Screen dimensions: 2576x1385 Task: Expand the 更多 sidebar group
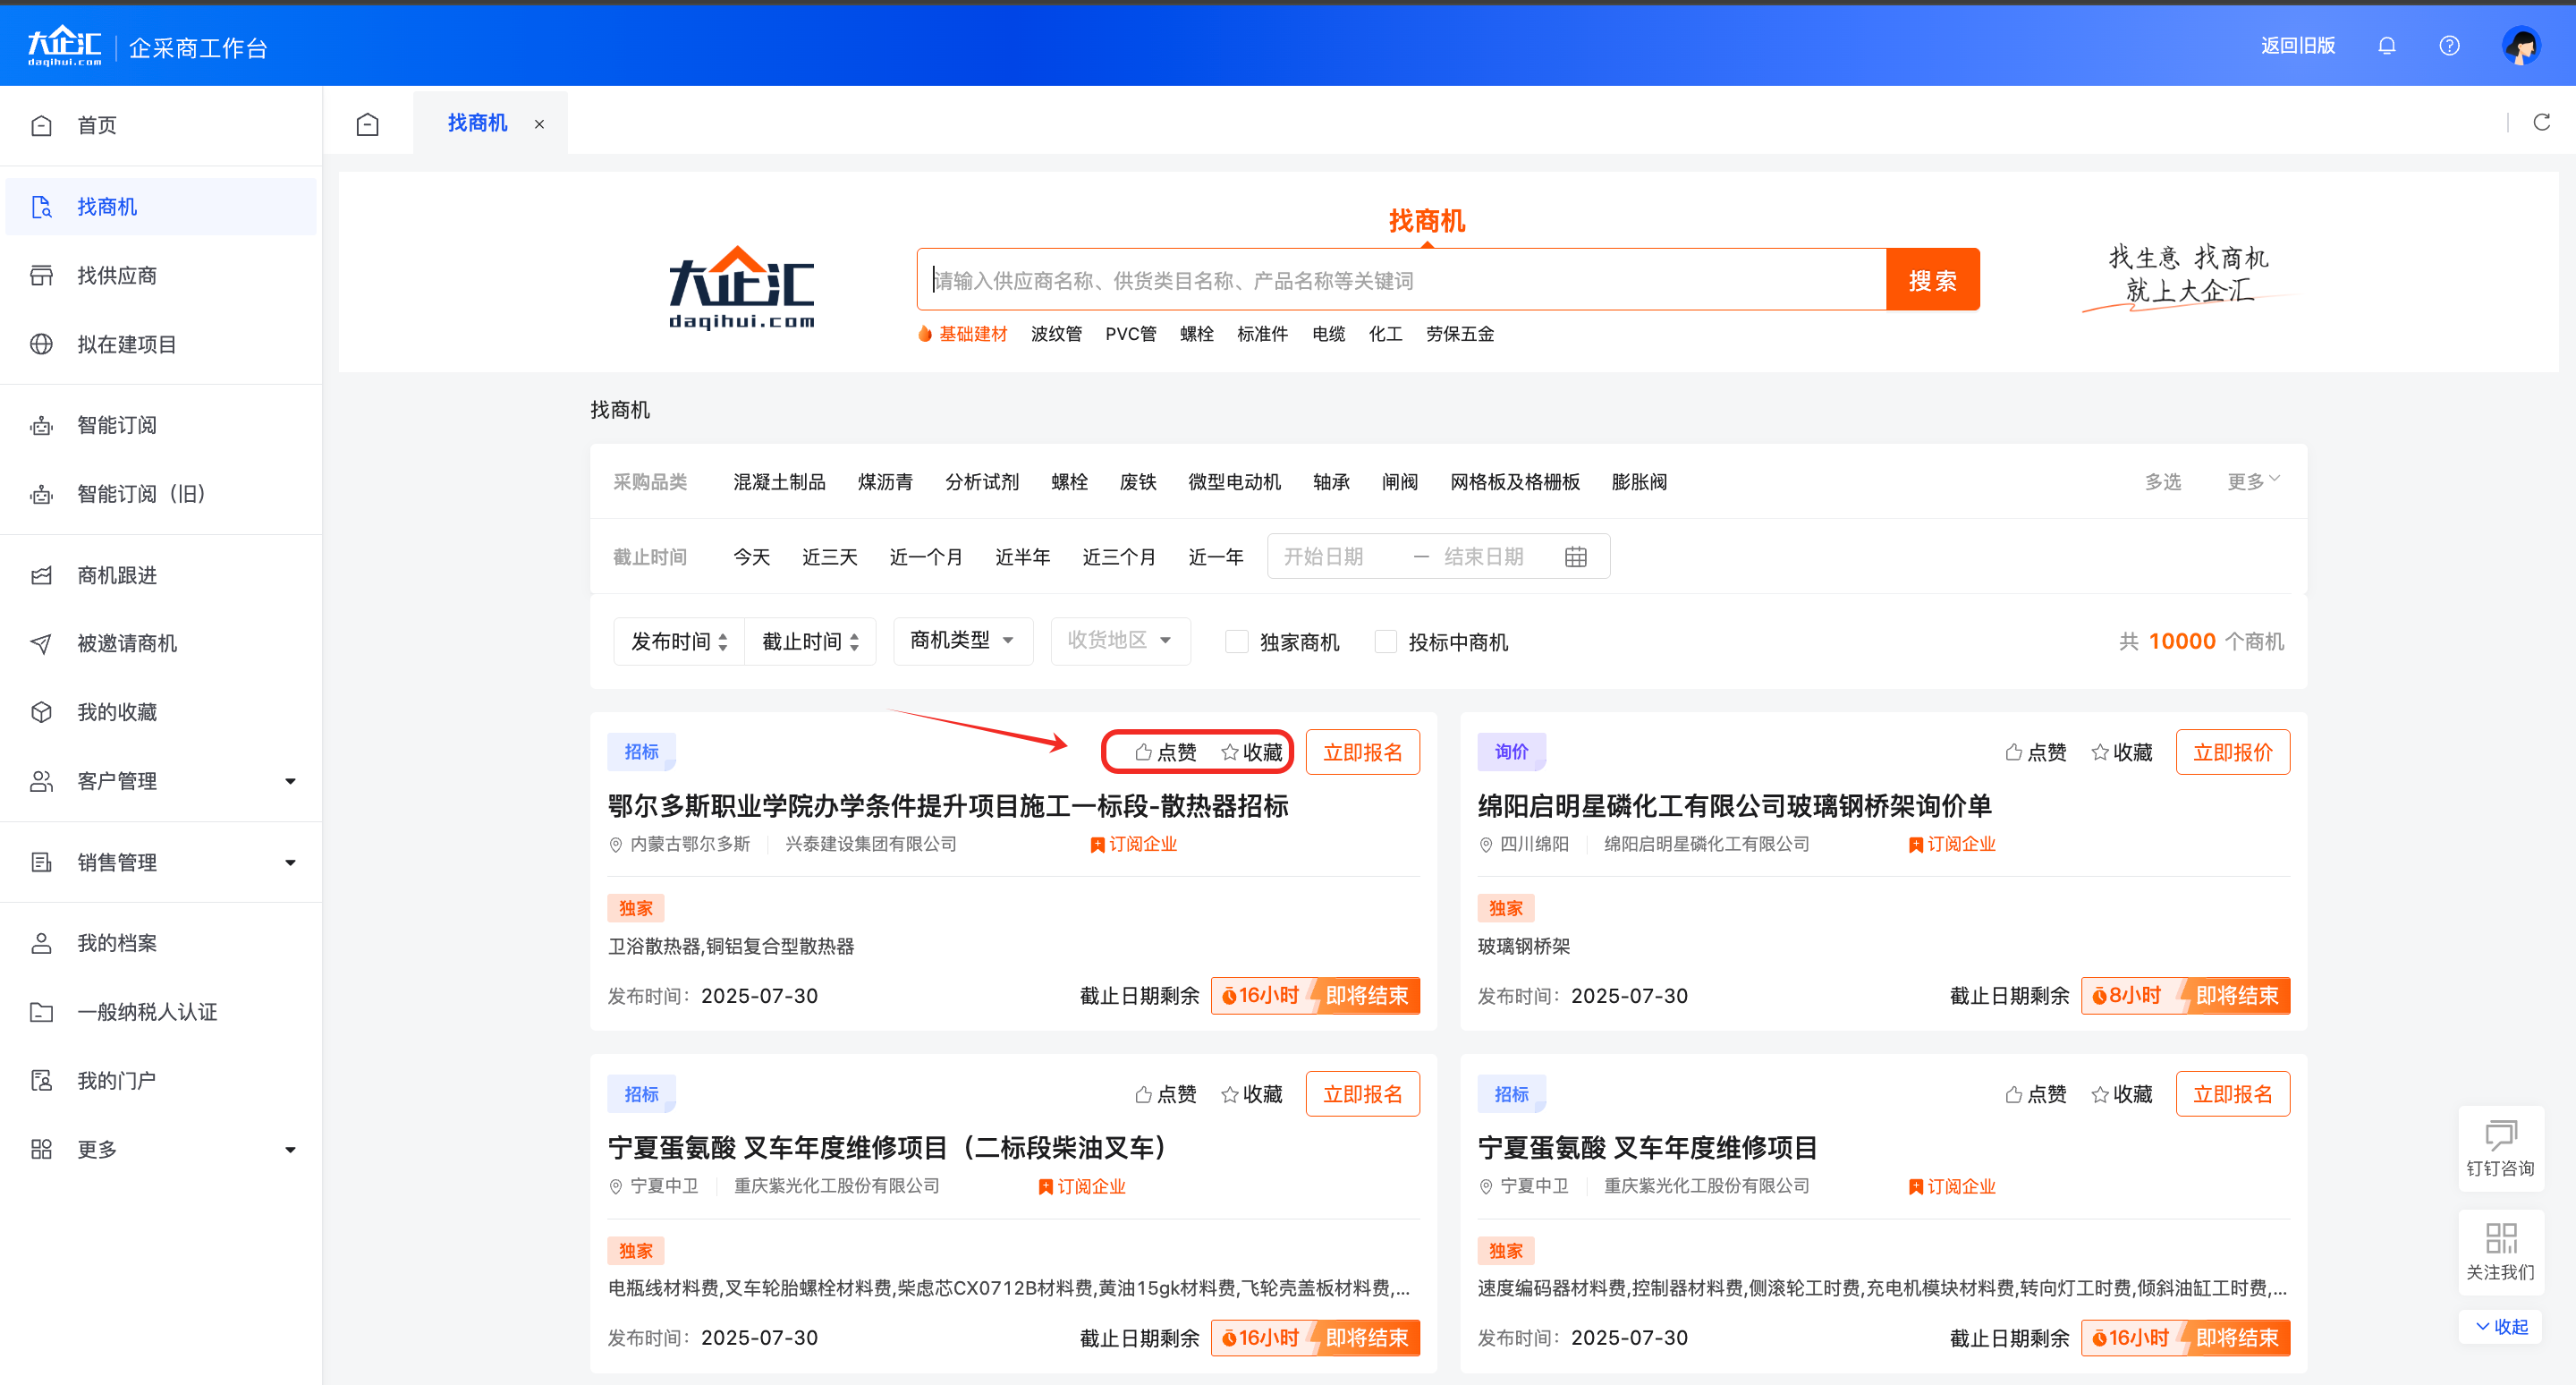161,1149
